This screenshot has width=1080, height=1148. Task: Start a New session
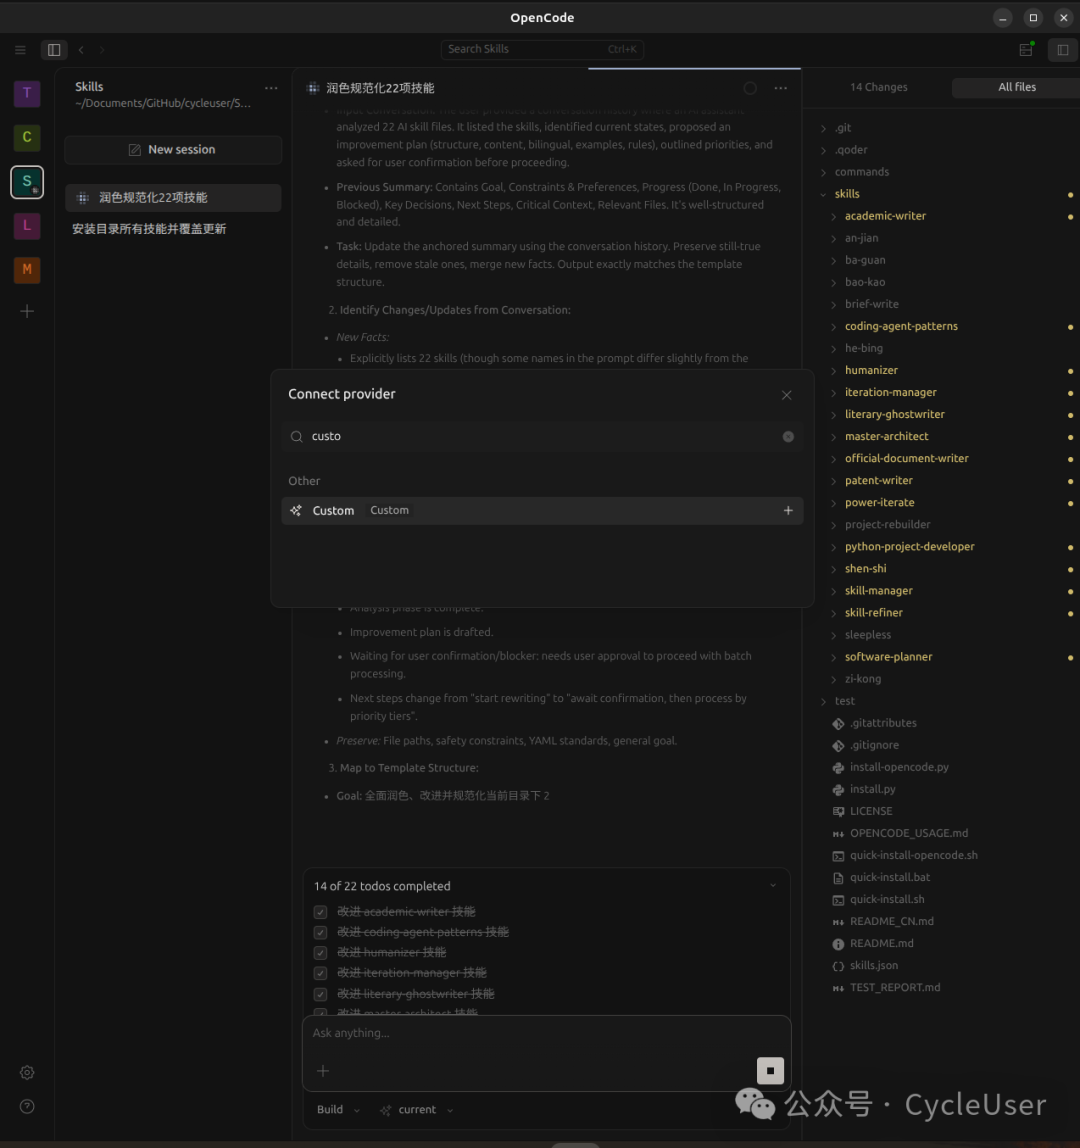(x=173, y=149)
